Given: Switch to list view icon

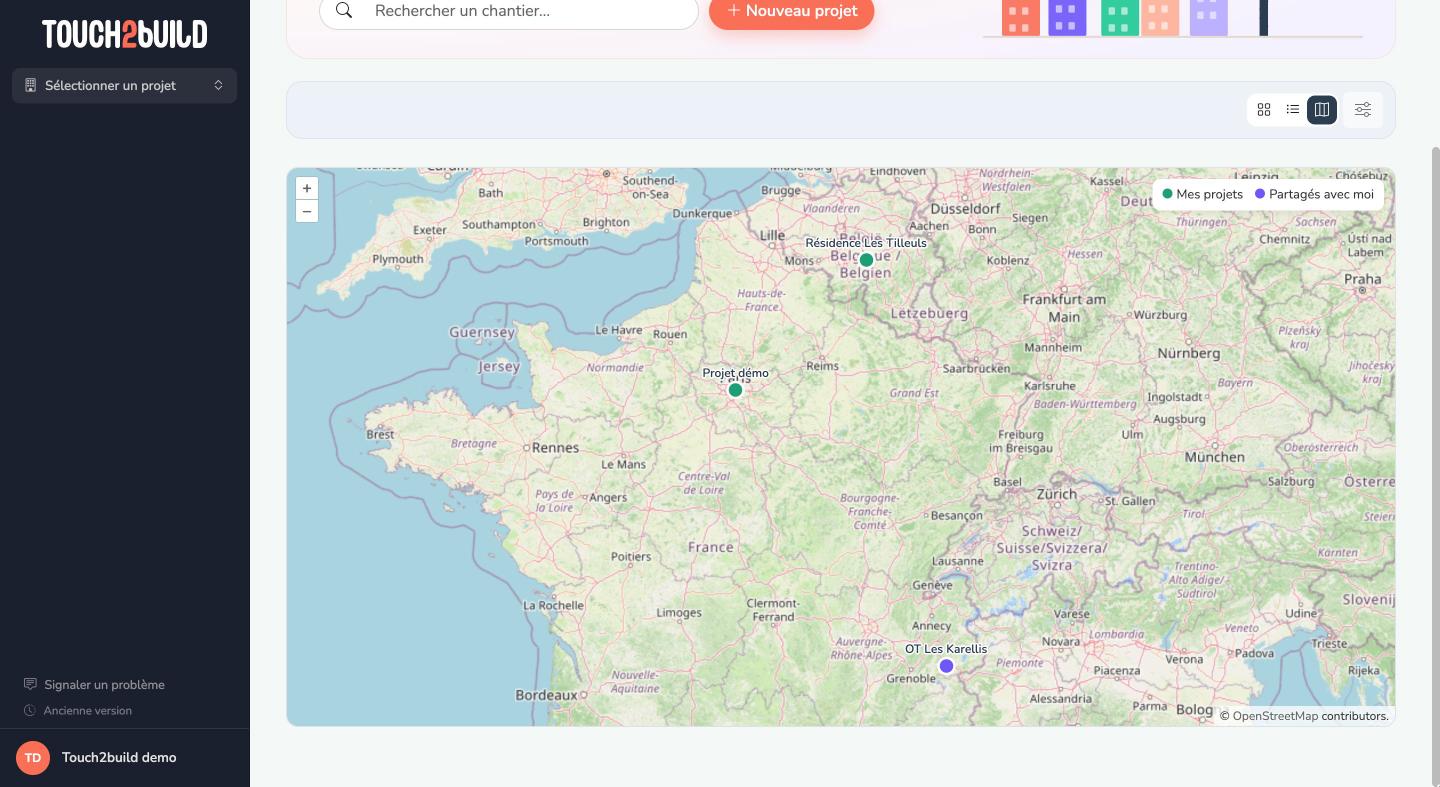Looking at the screenshot, I should [1293, 110].
